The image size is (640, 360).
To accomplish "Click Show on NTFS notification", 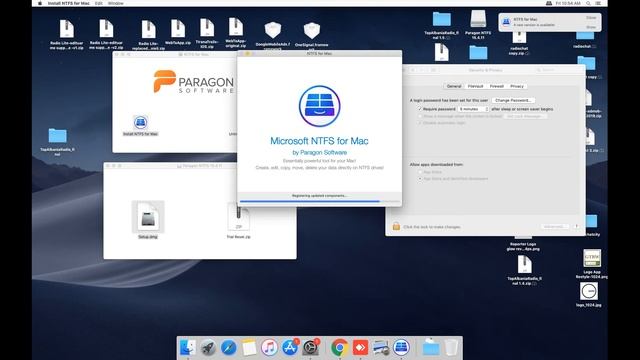I will [x=591, y=27].
